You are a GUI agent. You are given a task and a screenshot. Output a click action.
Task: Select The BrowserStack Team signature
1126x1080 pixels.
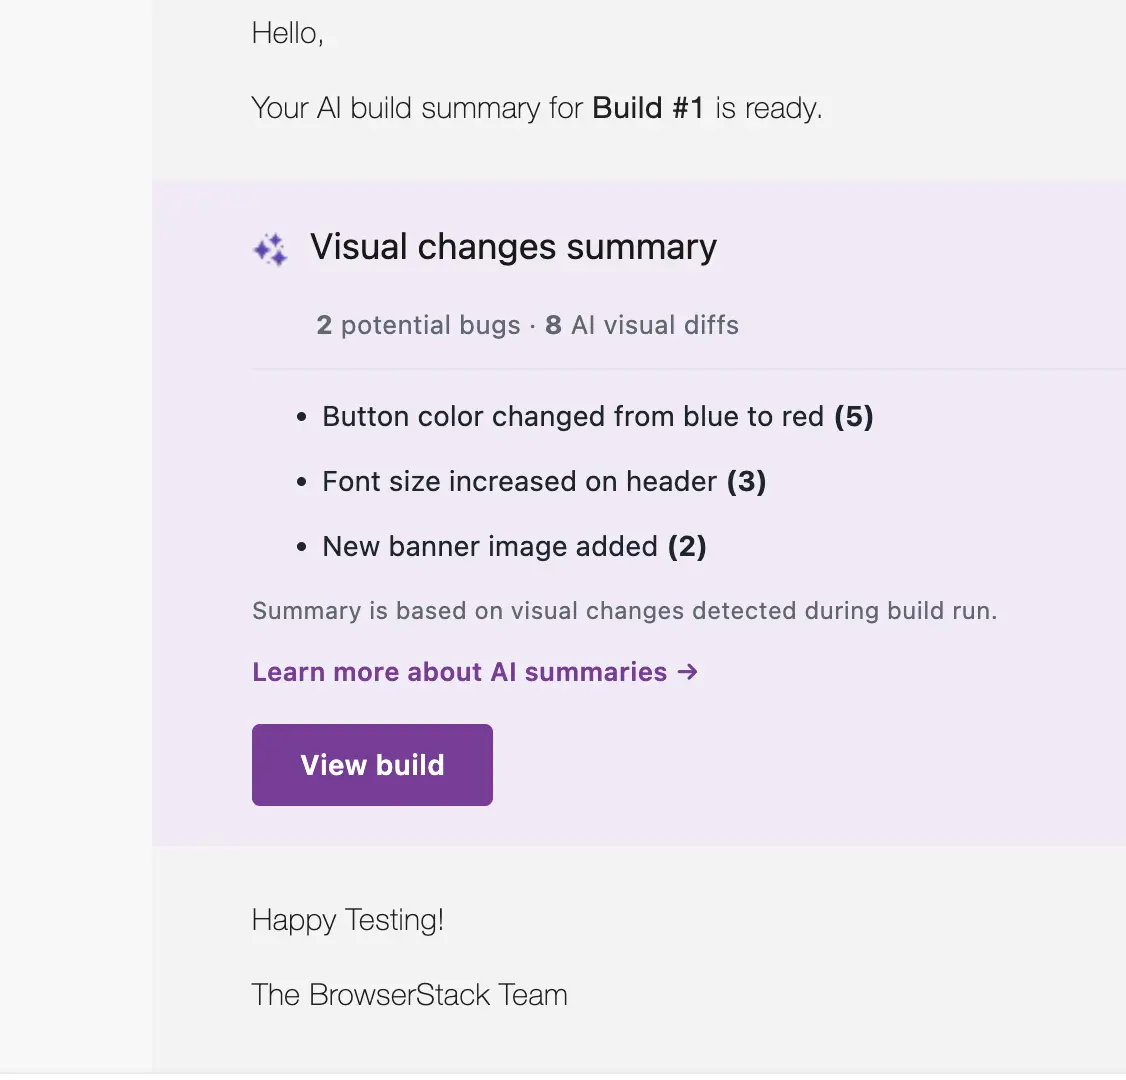tap(409, 994)
